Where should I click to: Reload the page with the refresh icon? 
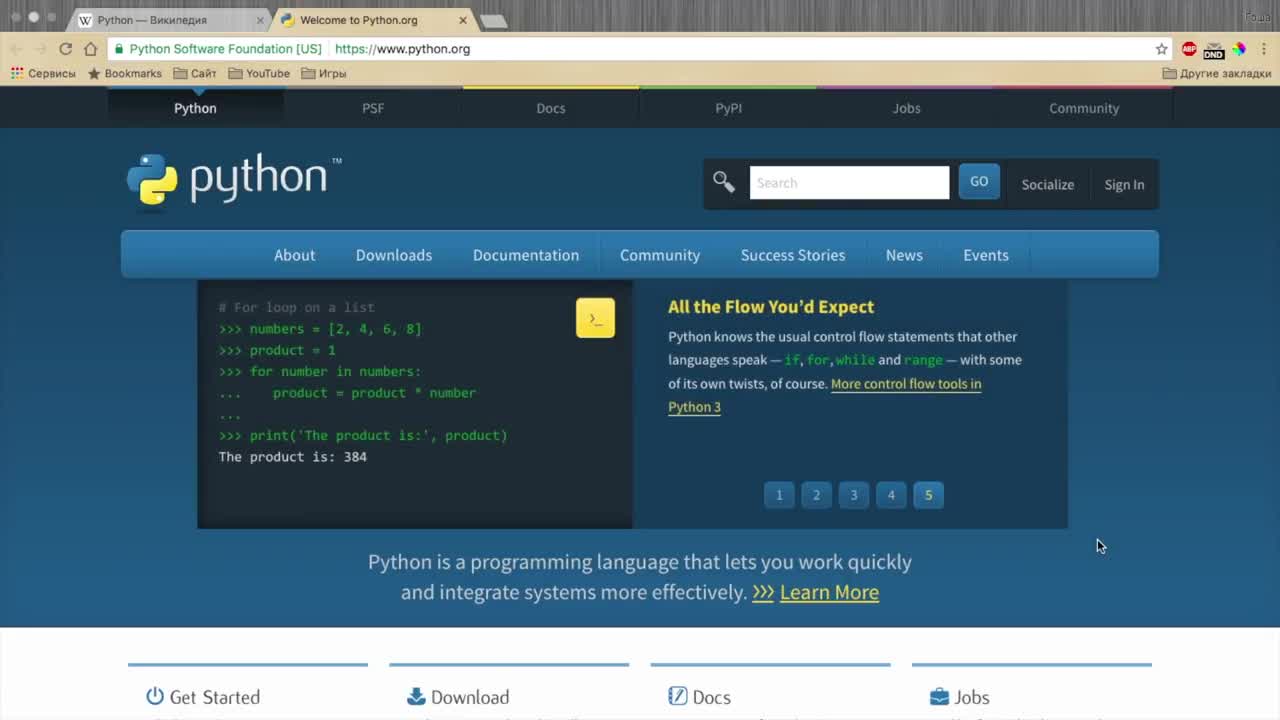click(66, 49)
